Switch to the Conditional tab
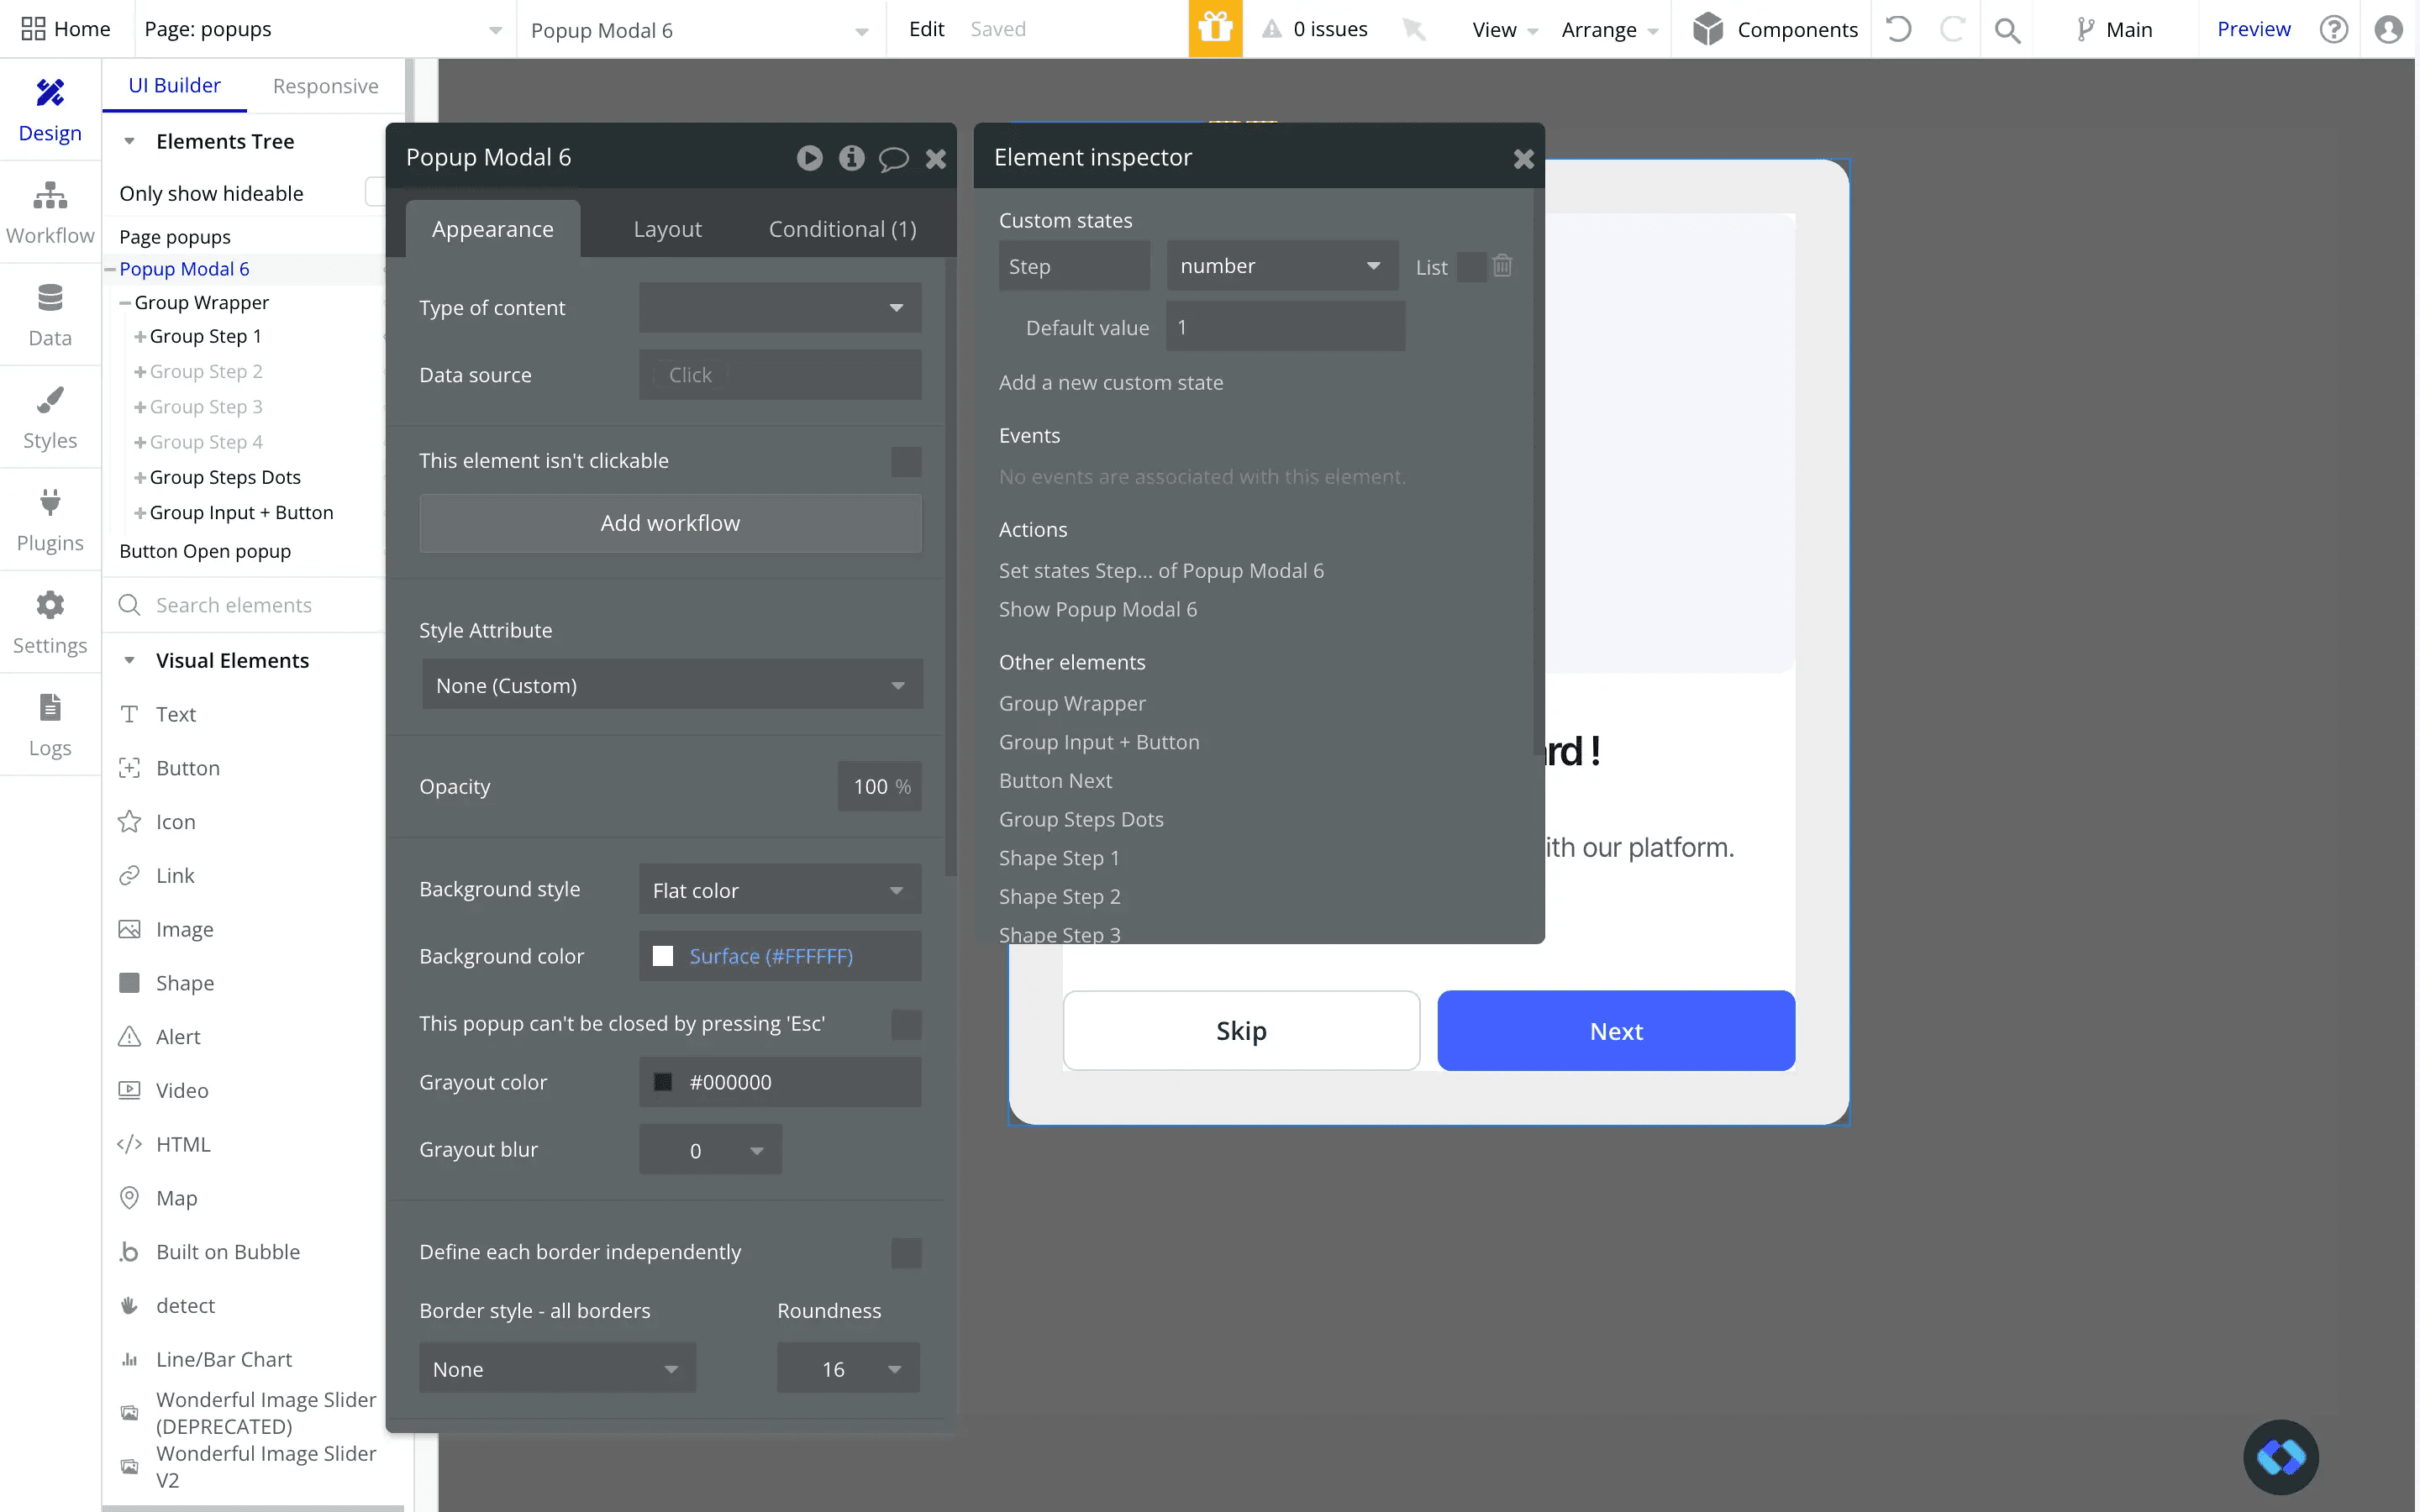 (841, 228)
